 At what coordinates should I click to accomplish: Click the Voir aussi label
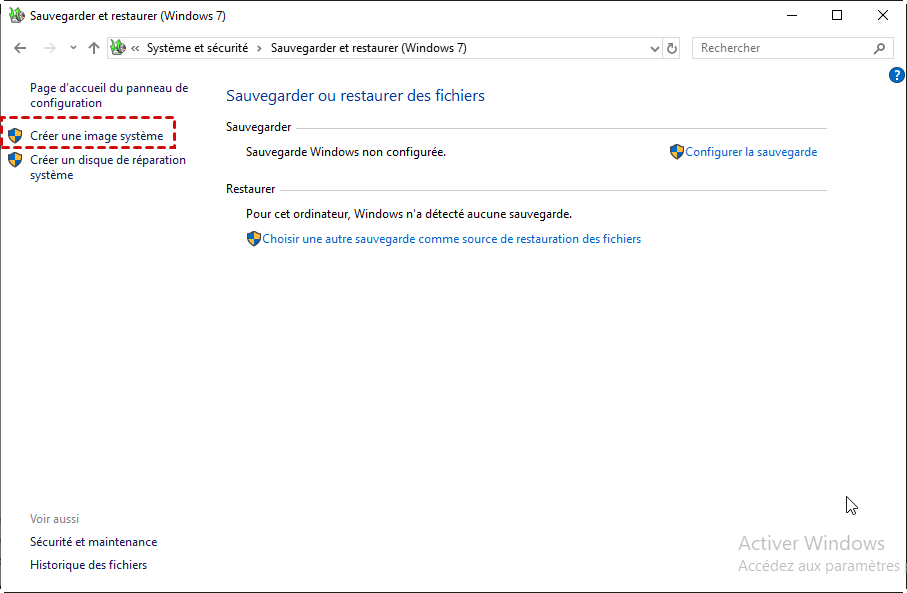(54, 519)
